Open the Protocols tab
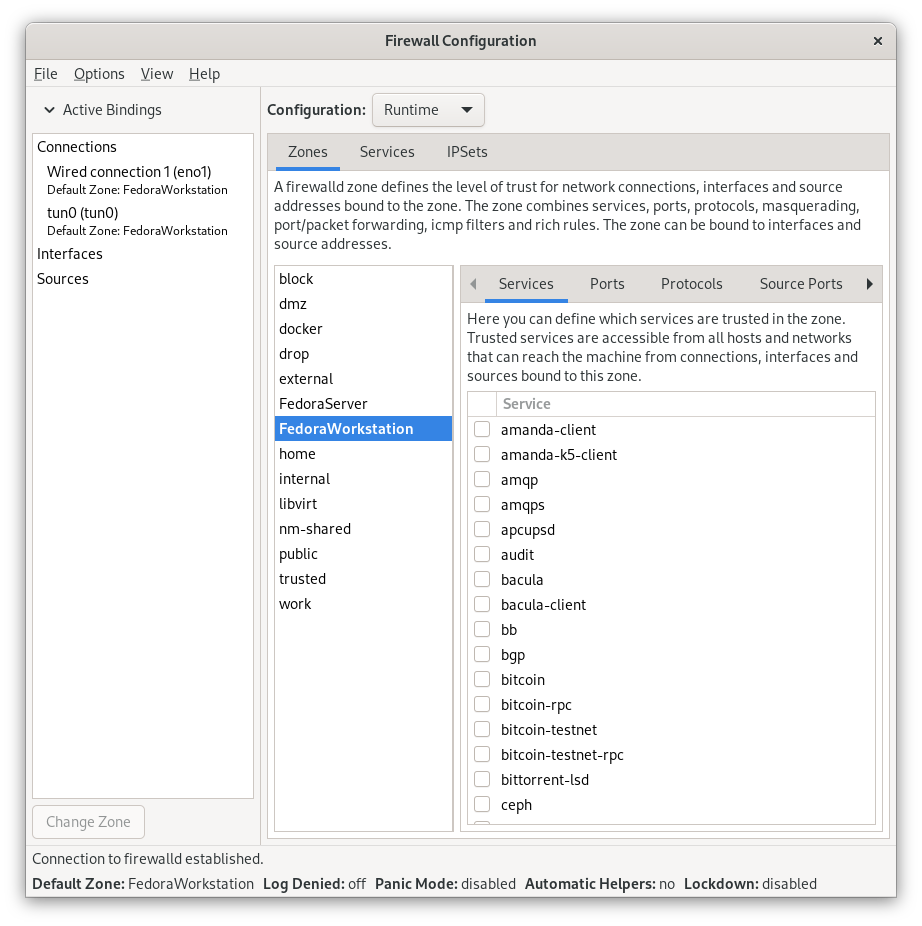 pyautogui.click(x=691, y=284)
